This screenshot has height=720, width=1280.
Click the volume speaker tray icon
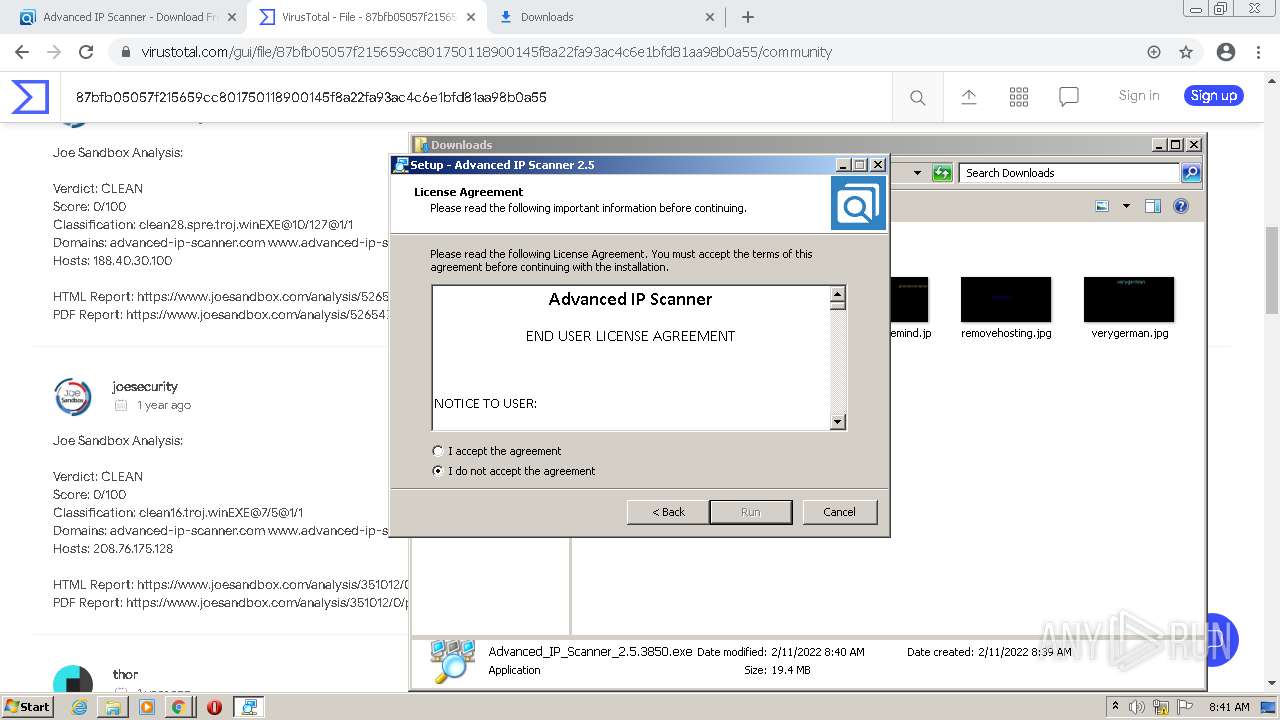1137,707
